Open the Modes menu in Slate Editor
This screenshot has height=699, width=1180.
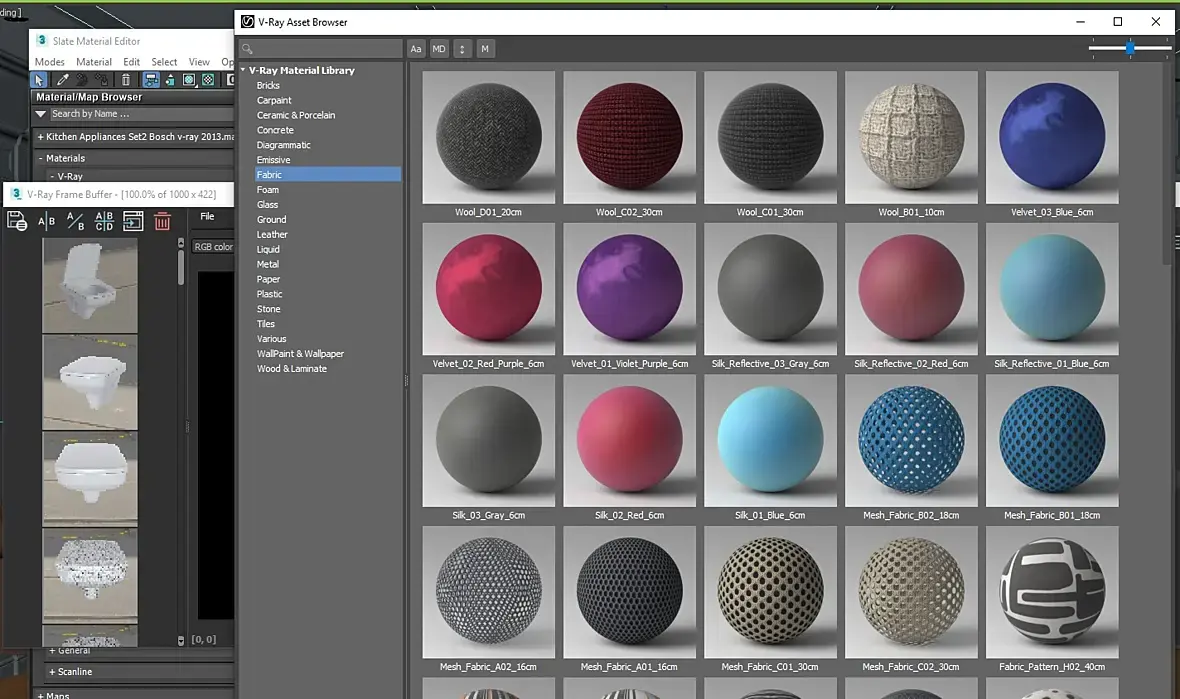click(x=49, y=62)
